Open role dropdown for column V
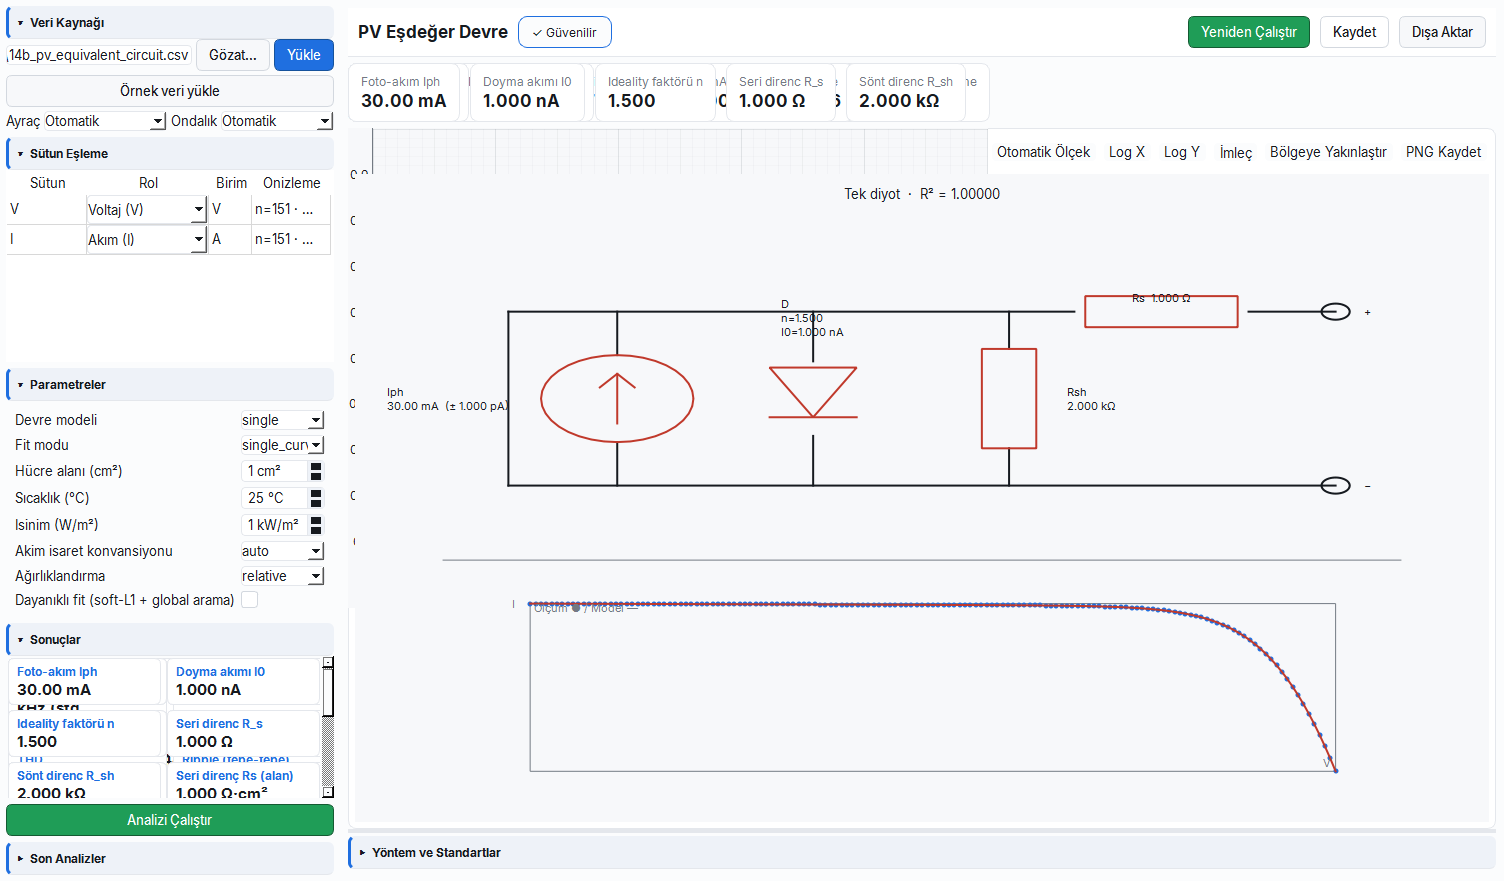This screenshot has height=881, width=1504. [x=146, y=209]
